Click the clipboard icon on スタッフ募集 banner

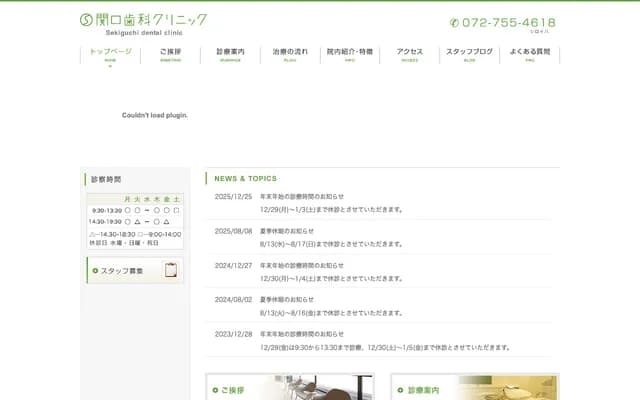click(x=170, y=270)
